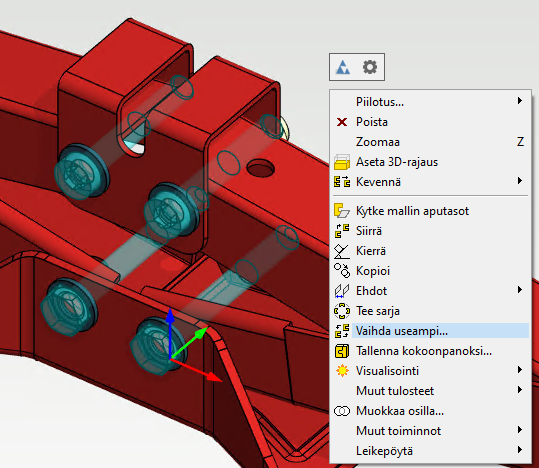This screenshot has width=539, height=468.
Task: Click the red X Poista icon
Action: (342, 122)
